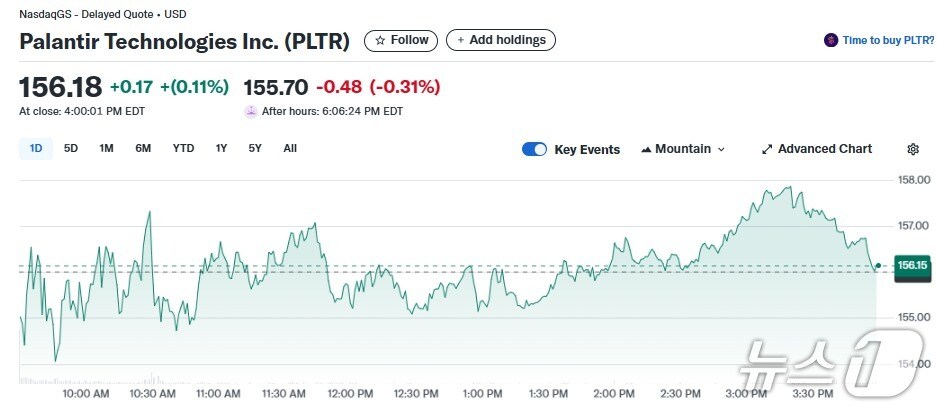The image size is (937, 411).
Task: Toggle the Key Events switch
Action: tap(534, 149)
